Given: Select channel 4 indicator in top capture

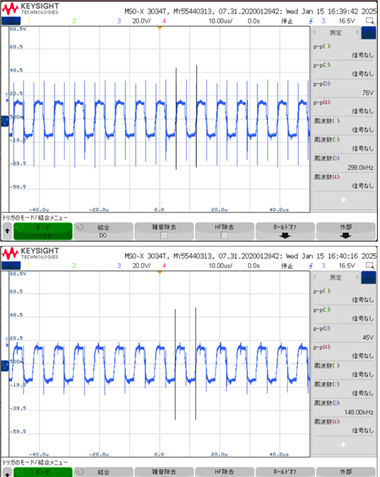Looking at the screenshot, I should click(164, 21).
